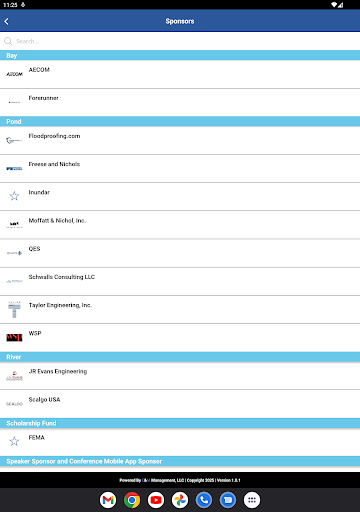
Task: Launch Chrome from the dock
Action: click(132, 500)
